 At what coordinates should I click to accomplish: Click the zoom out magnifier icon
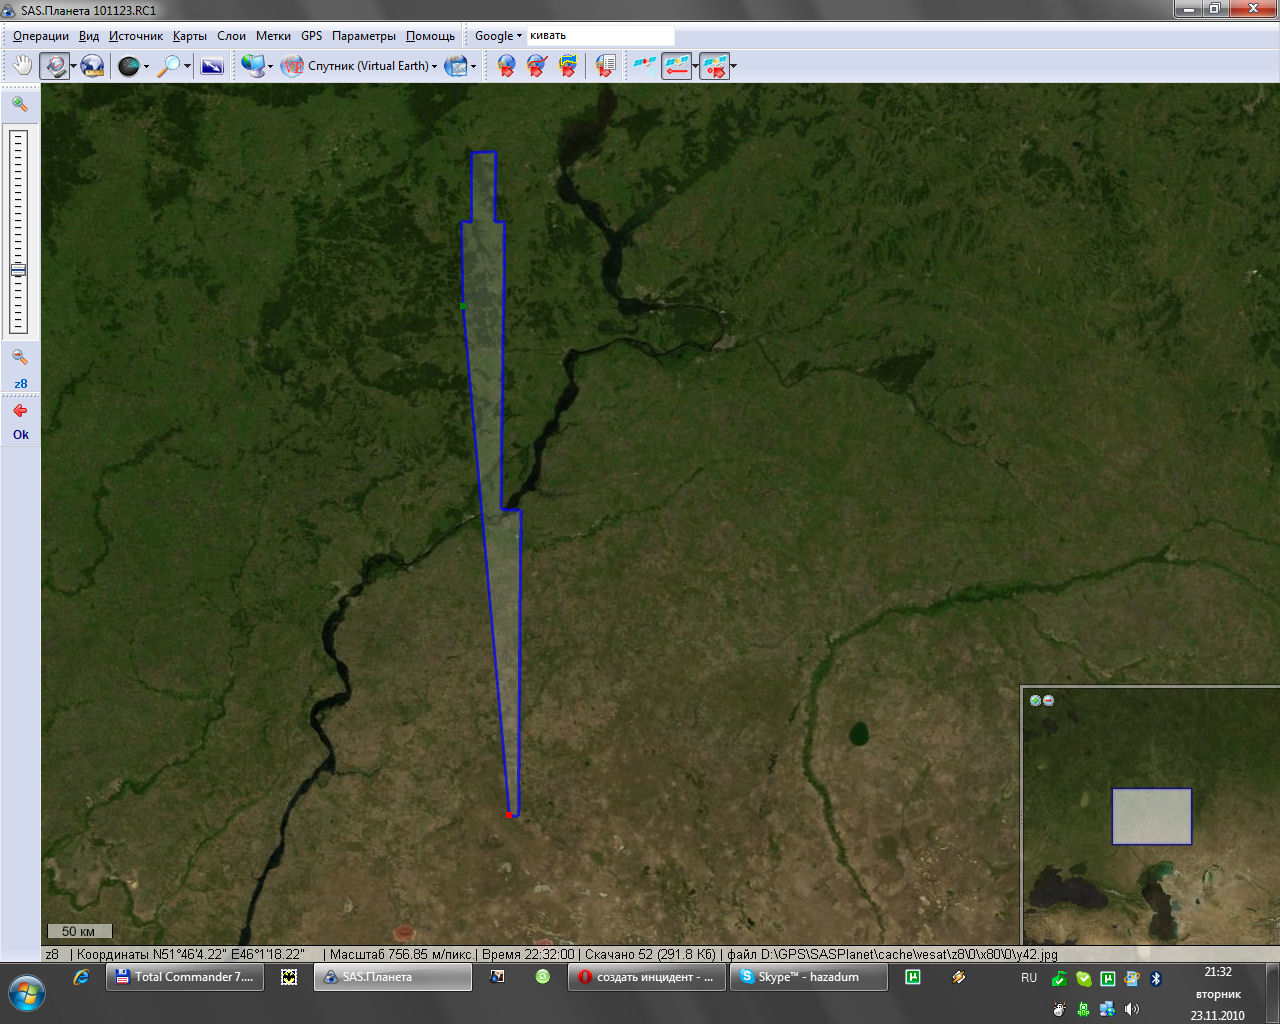[x=19, y=357]
